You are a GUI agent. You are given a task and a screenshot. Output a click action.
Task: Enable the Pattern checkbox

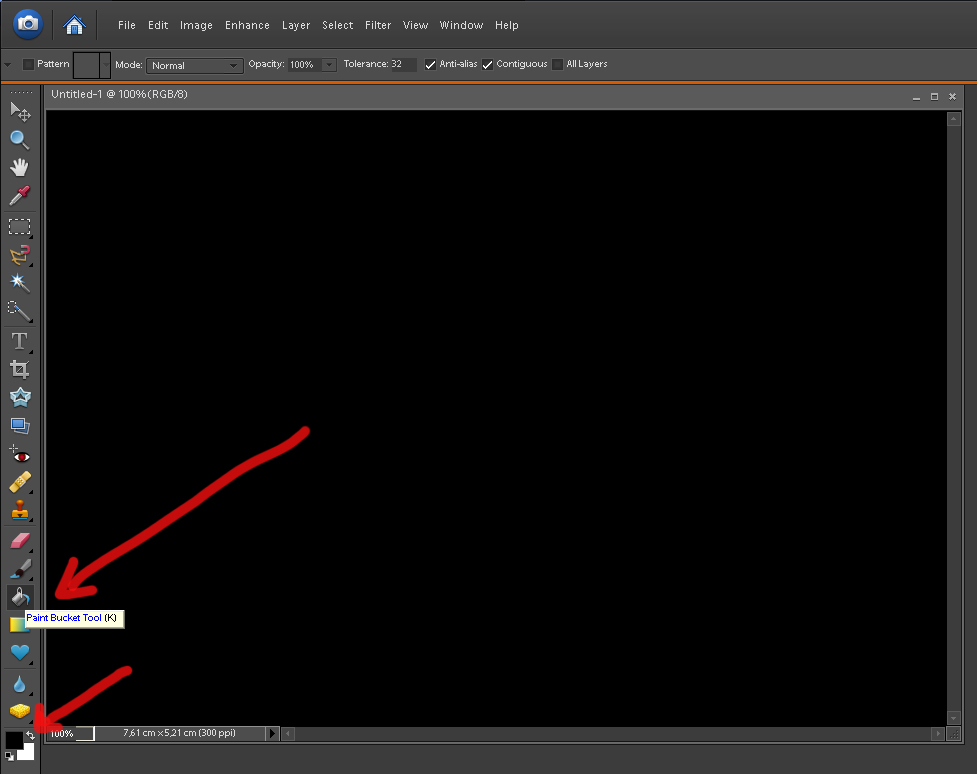click(x=29, y=64)
